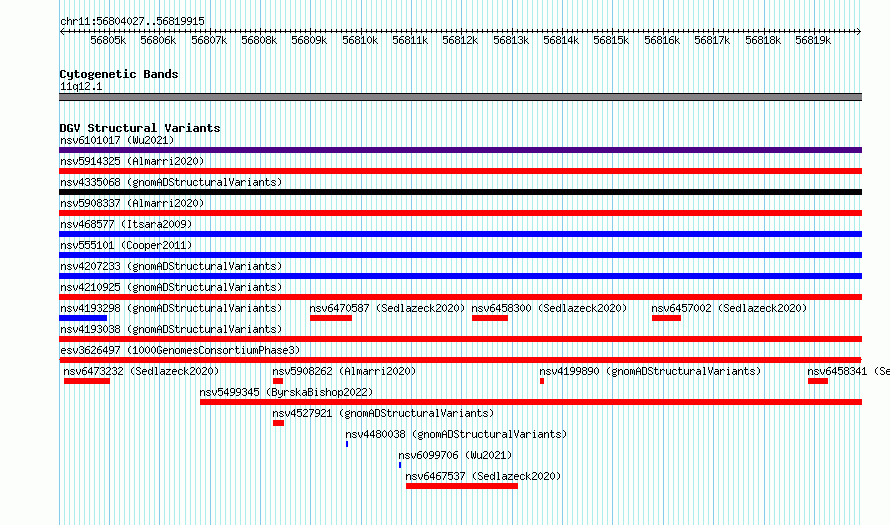Click the nsv4193038 variant label
890x525 pixels.
click(171, 329)
